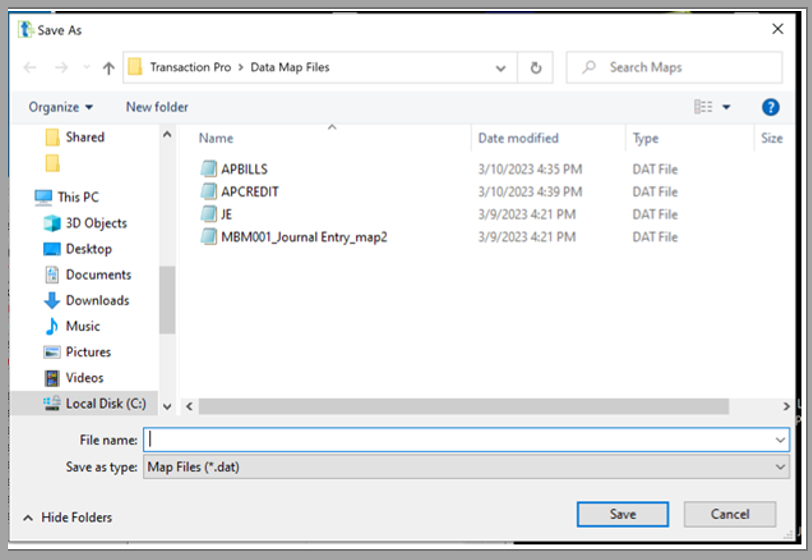
Task: Open the view options dropdown arrow
Action: pyautogui.click(x=726, y=107)
